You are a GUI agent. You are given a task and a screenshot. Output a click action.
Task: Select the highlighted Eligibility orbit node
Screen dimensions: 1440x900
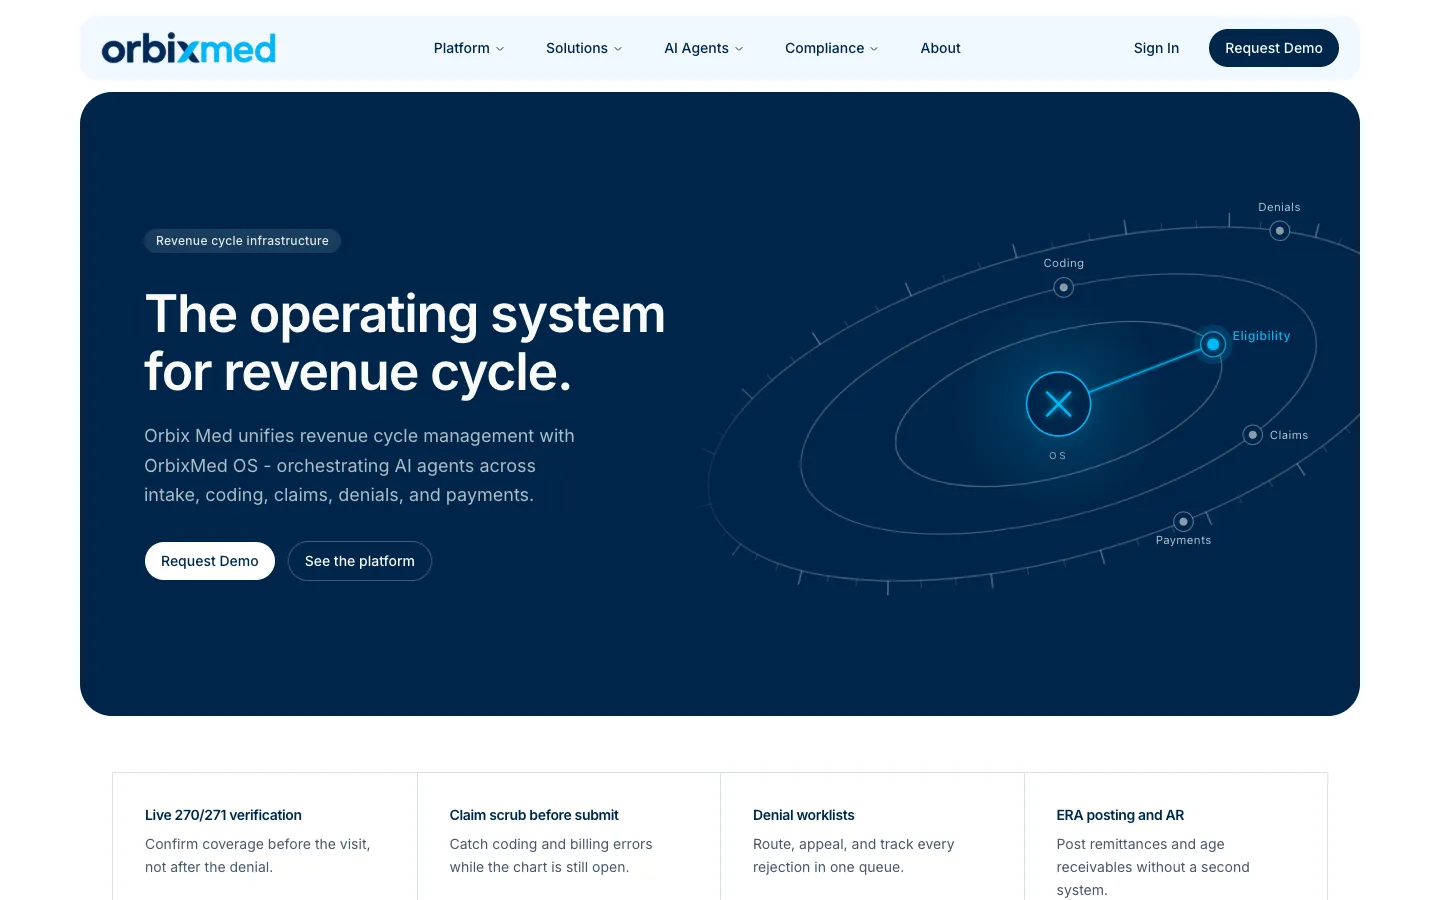(1213, 344)
